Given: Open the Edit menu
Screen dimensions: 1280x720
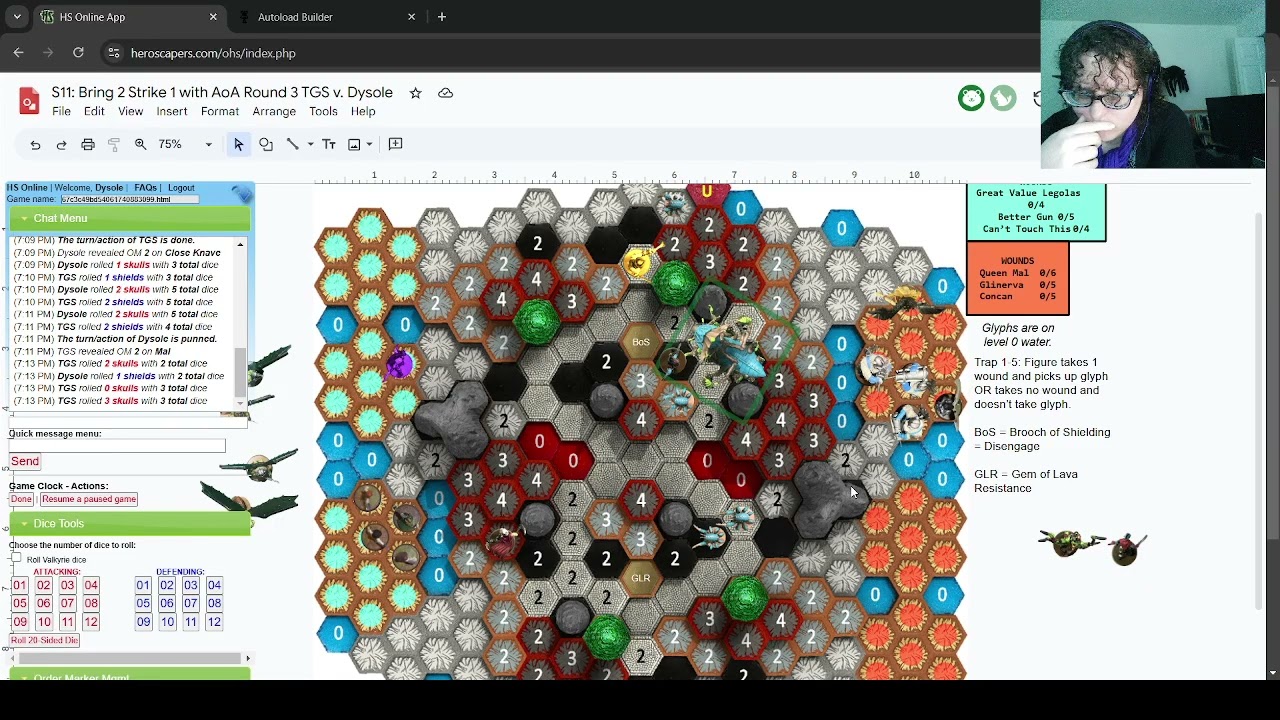Looking at the screenshot, I should (94, 112).
